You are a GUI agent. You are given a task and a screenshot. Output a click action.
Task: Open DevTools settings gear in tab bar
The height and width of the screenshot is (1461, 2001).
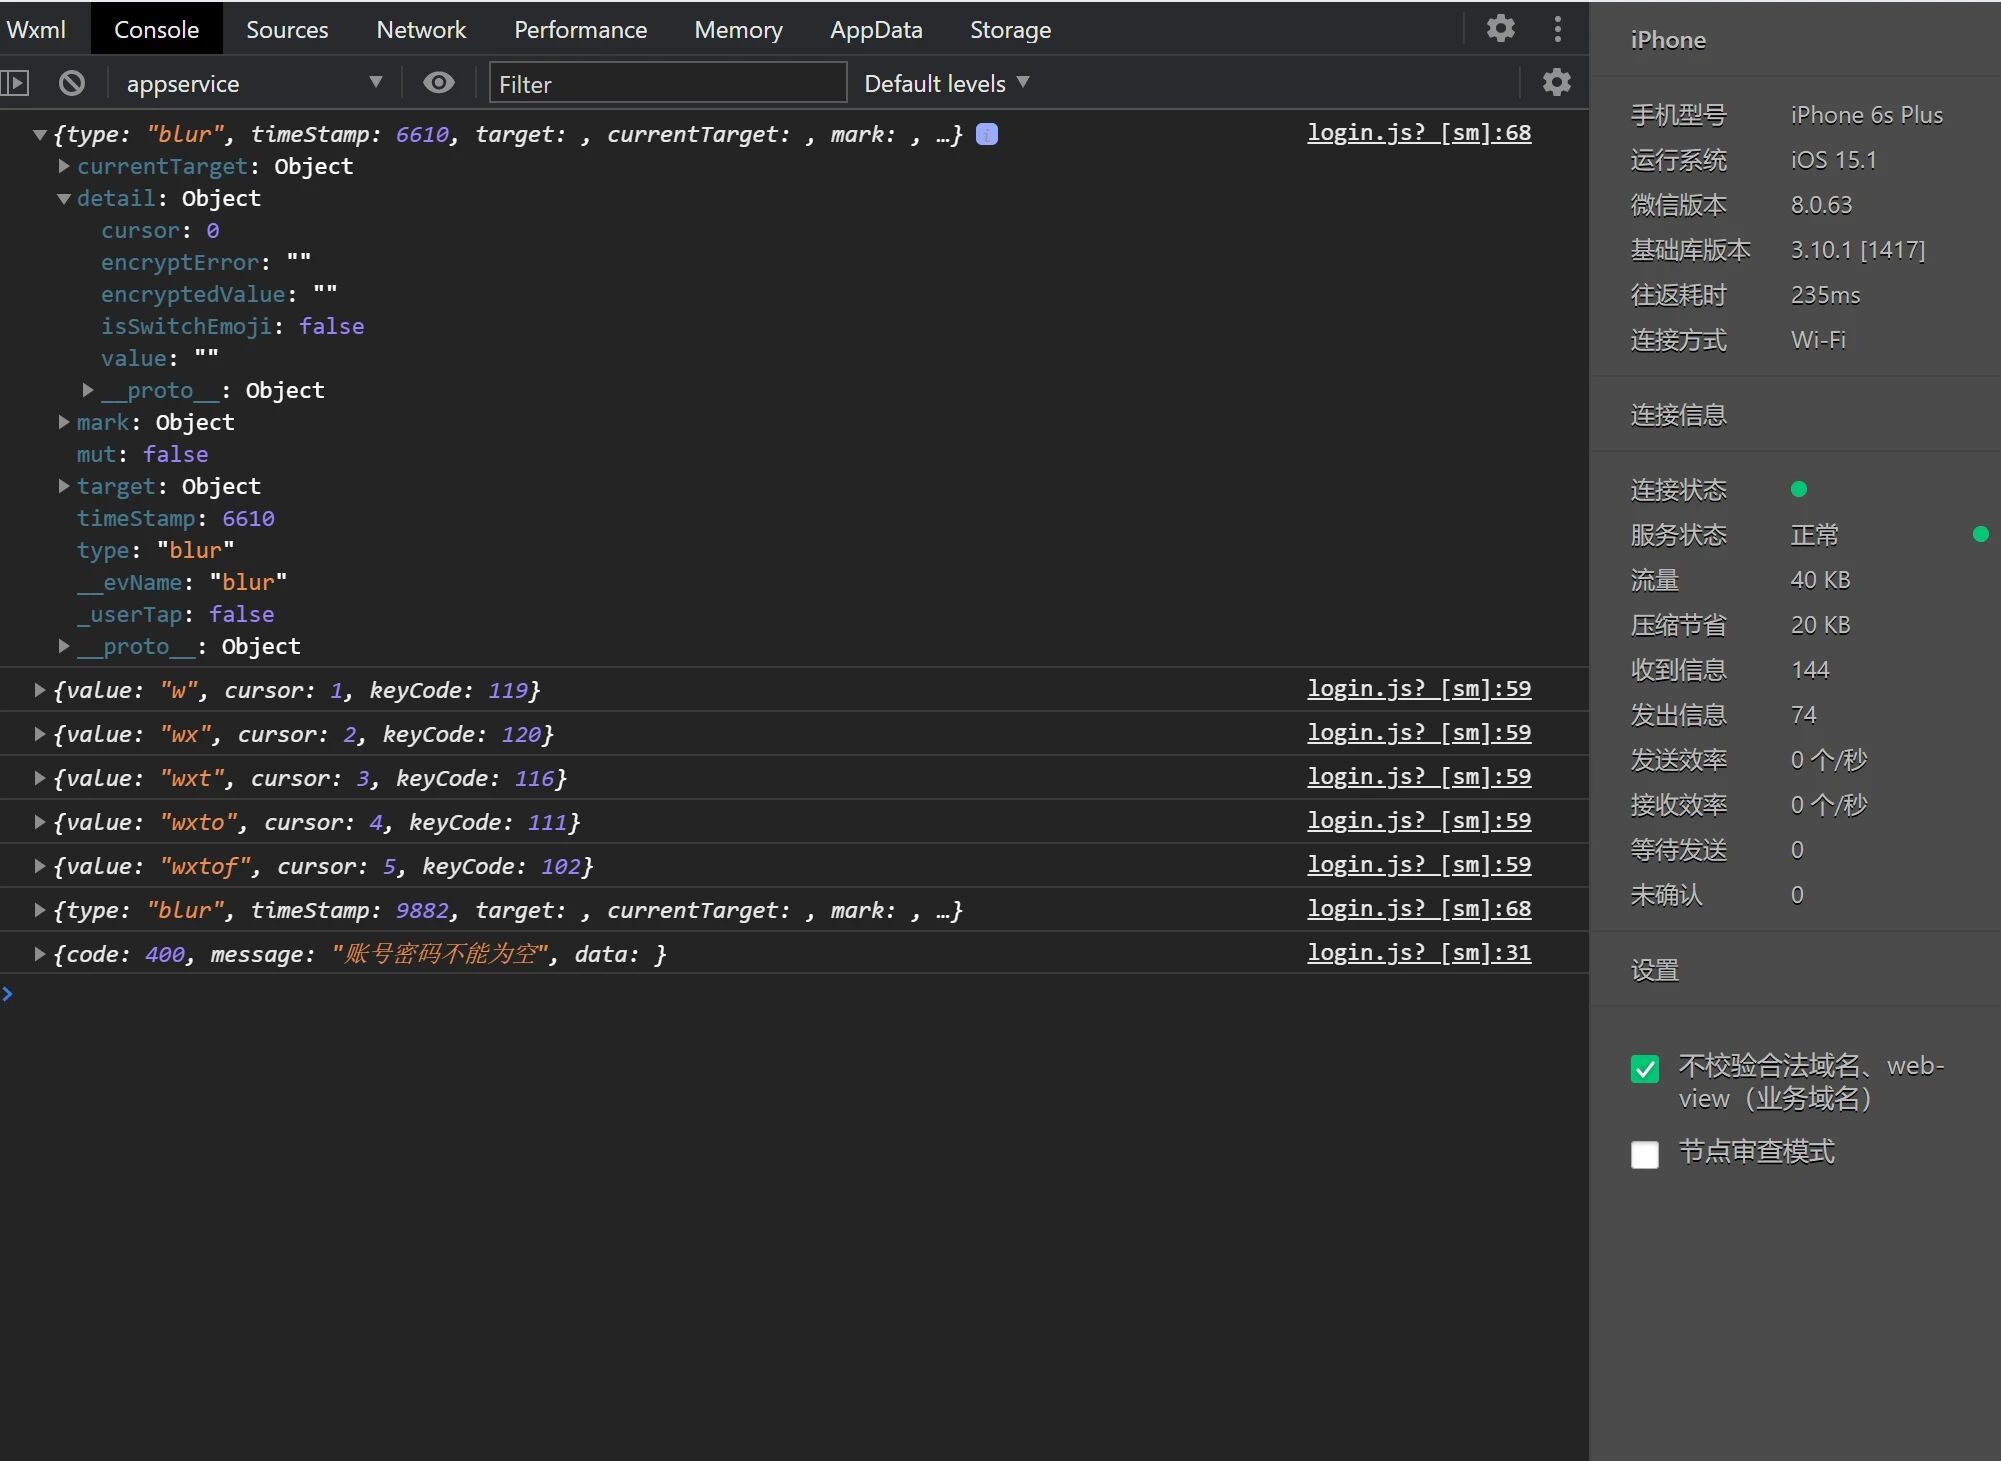pos(1500,29)
